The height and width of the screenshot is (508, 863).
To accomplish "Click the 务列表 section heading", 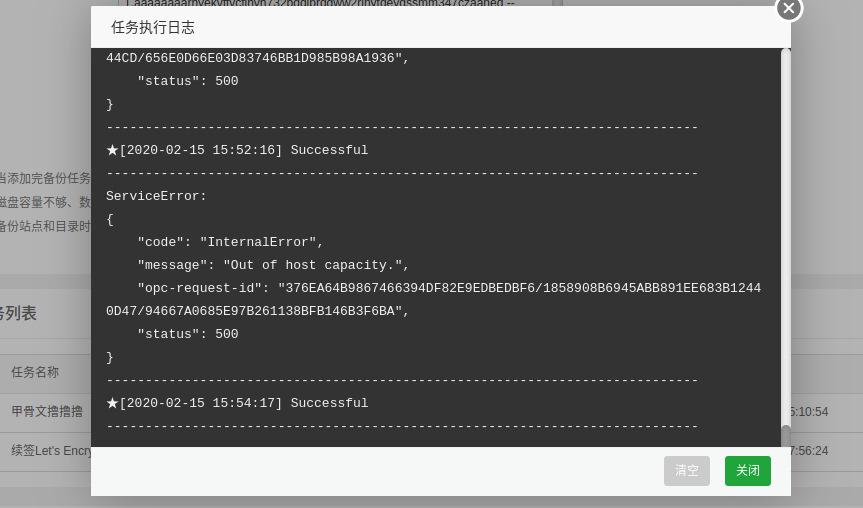I will [x=18, y=313].
